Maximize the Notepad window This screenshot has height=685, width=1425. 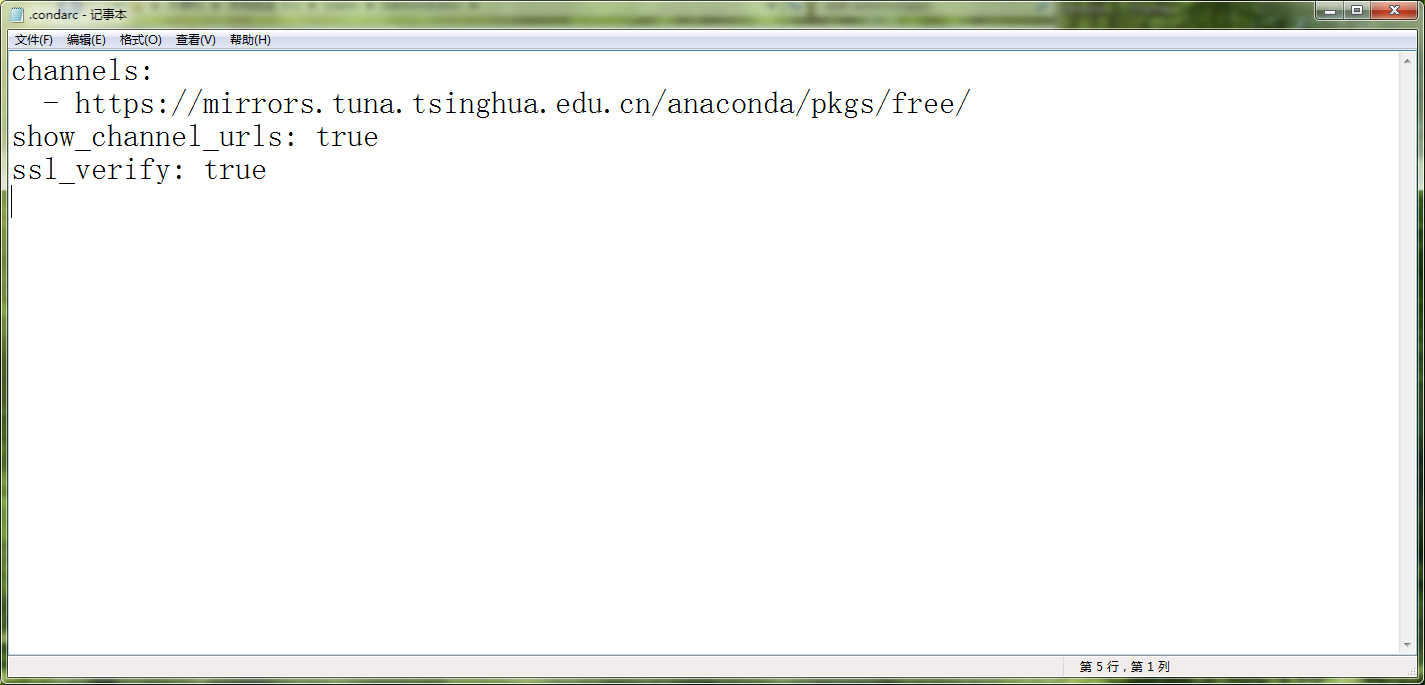coord(1356,11)
